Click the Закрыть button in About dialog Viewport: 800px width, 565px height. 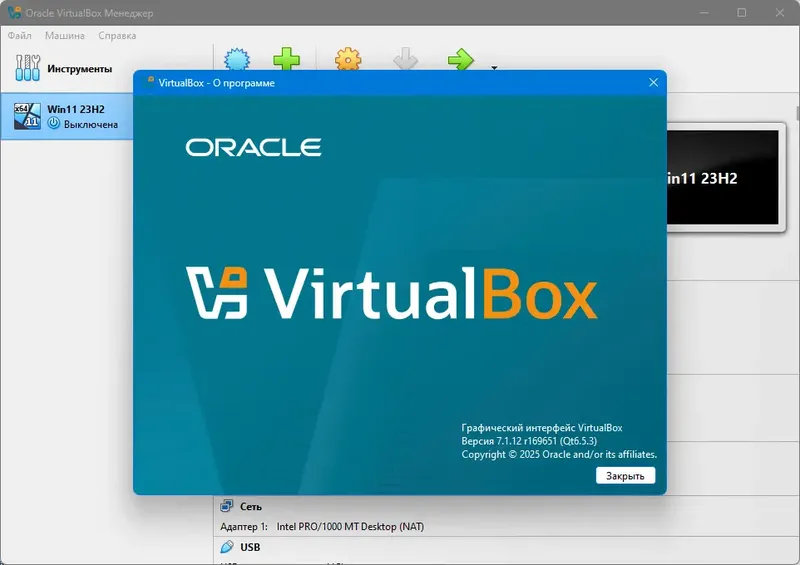tap(625, 476)
